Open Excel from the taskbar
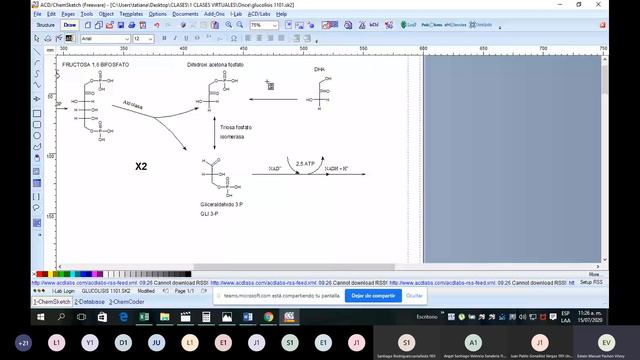The width and height of the screenshot is (640, 360). pos(144,317)
